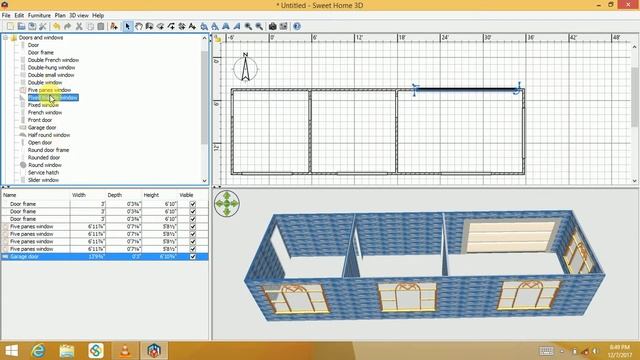Sort furniture list by Height column header
This screenshot has height=360, width=640.
point(160,195)
